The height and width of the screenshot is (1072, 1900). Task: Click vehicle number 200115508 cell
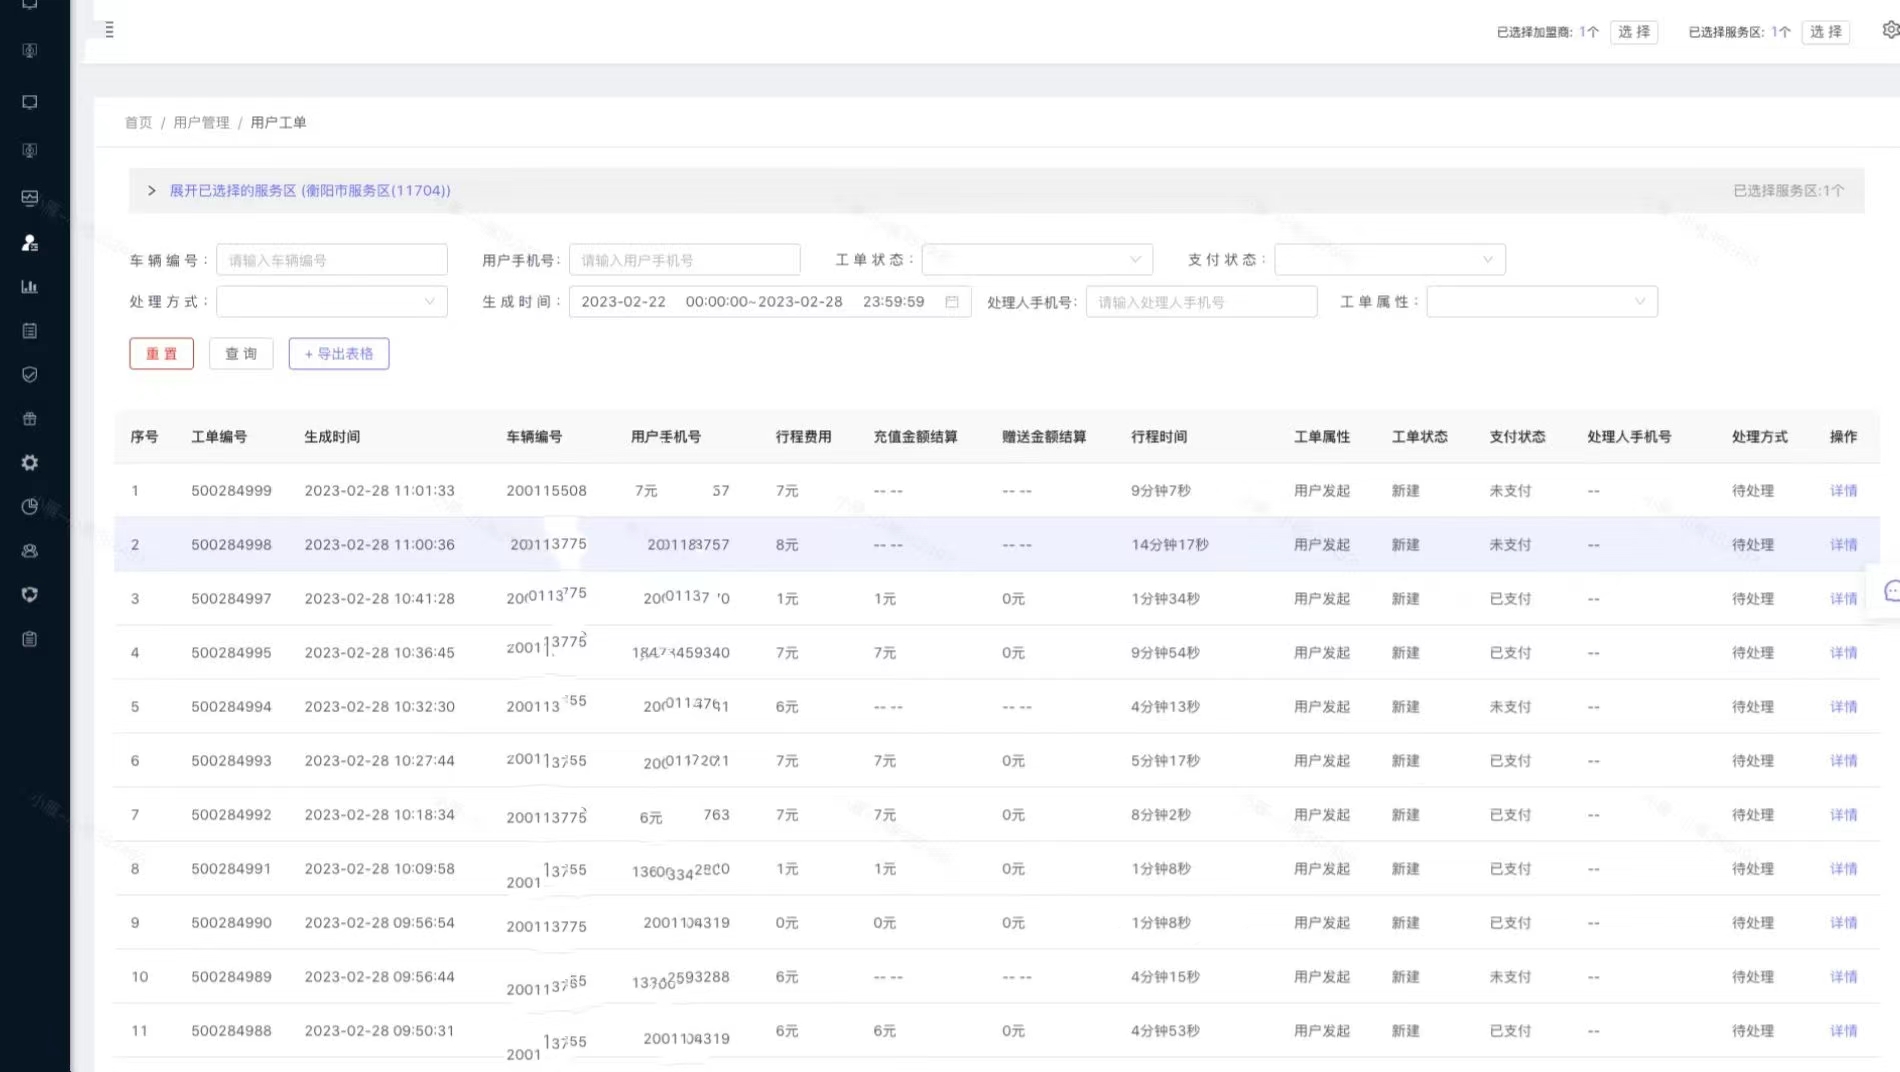(546, 491)
